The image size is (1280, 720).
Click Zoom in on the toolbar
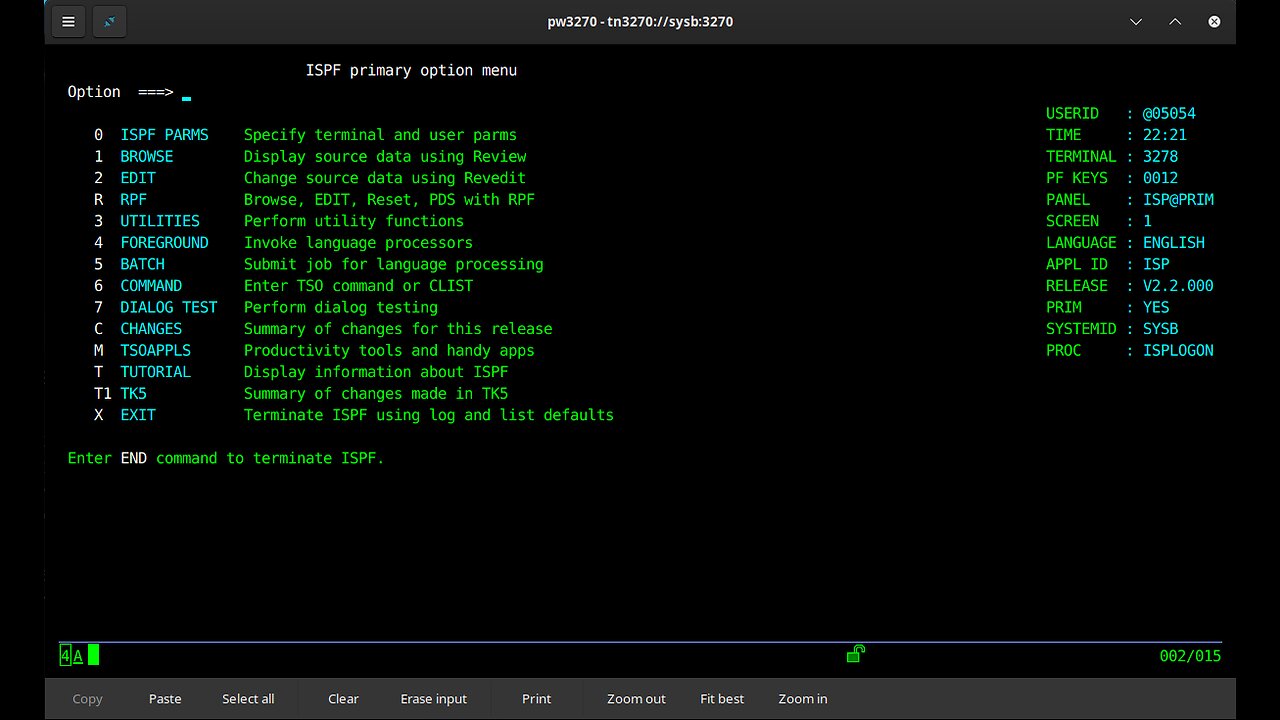coord(803,699)
